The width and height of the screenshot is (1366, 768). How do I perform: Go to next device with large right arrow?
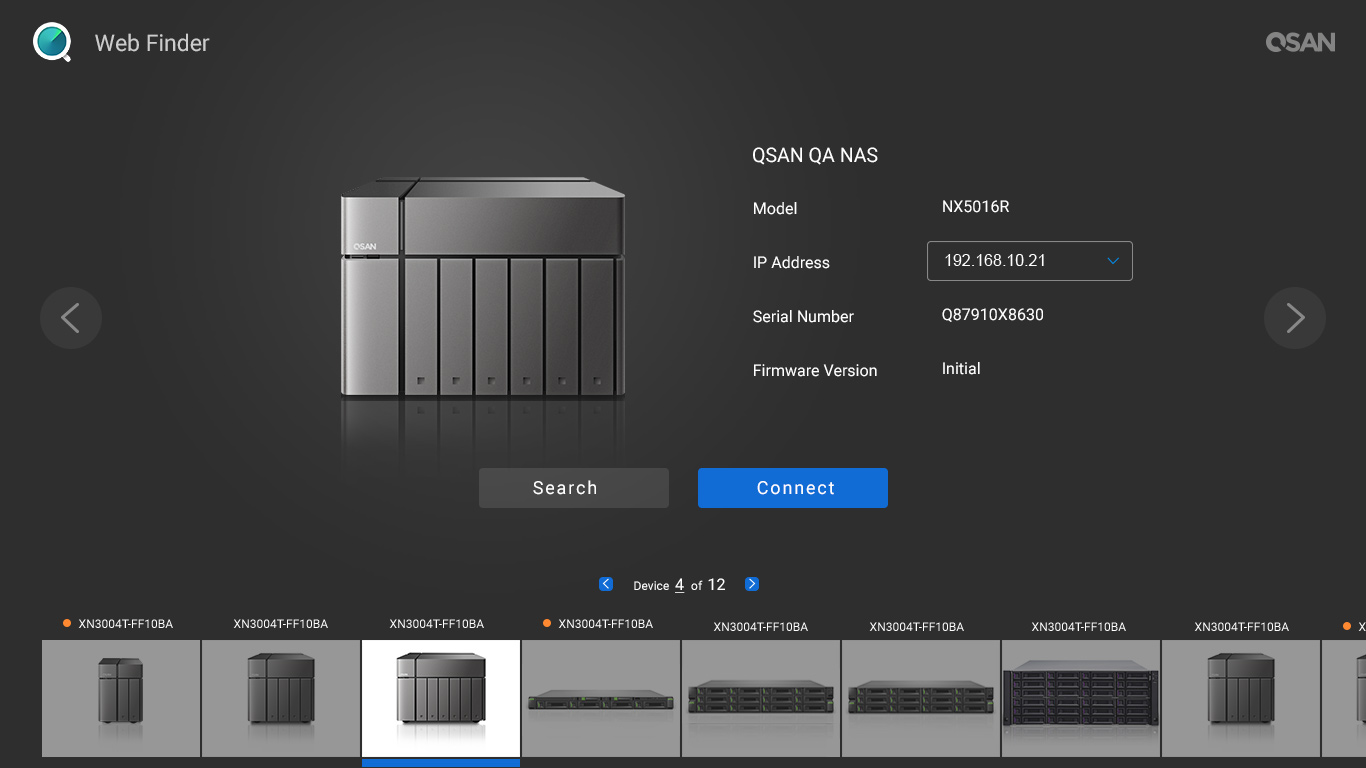pyautogui.click(x=1295, y=318)
